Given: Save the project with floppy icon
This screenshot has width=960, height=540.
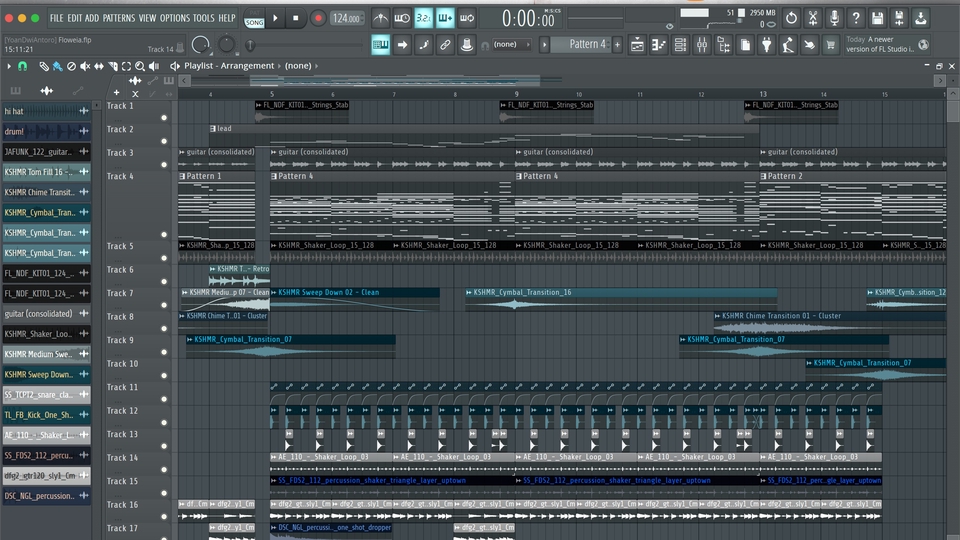Looking at the screenshot, I should [877, 18].
